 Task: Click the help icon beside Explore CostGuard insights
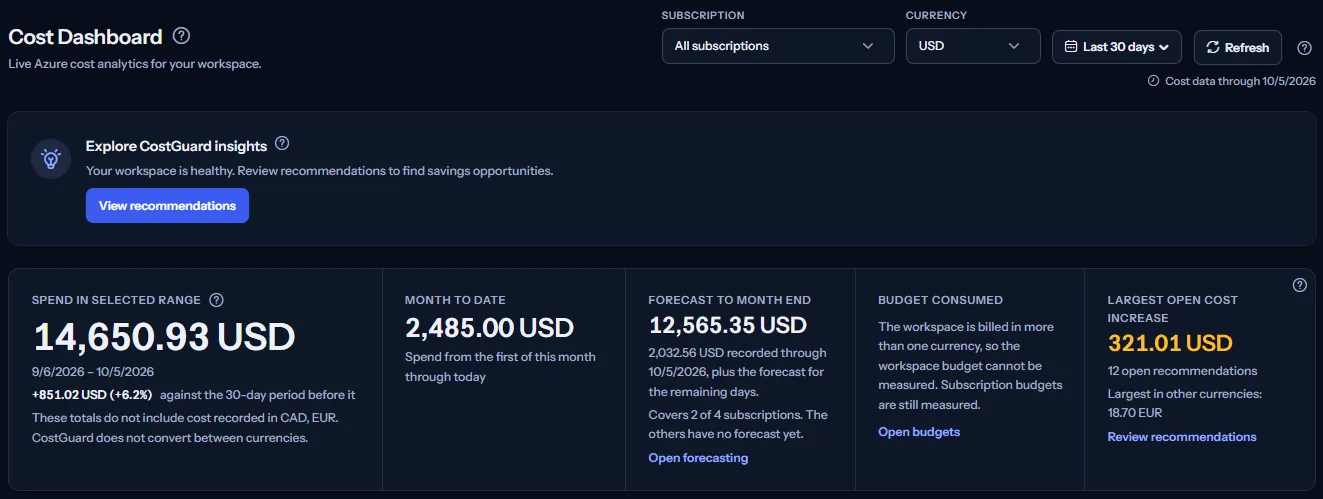(282, 144)
